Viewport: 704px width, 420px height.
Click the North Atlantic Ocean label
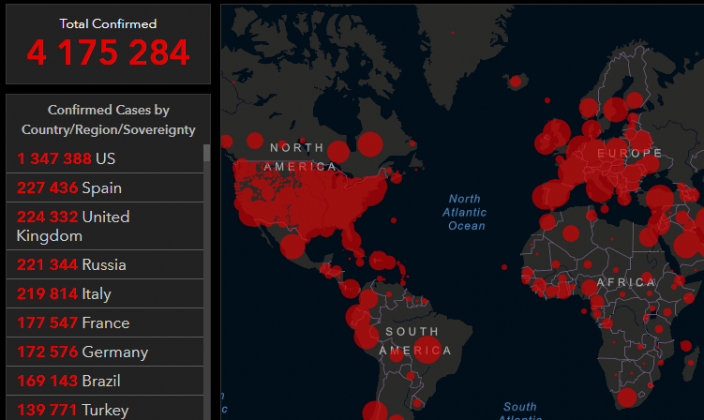point(465,212)
